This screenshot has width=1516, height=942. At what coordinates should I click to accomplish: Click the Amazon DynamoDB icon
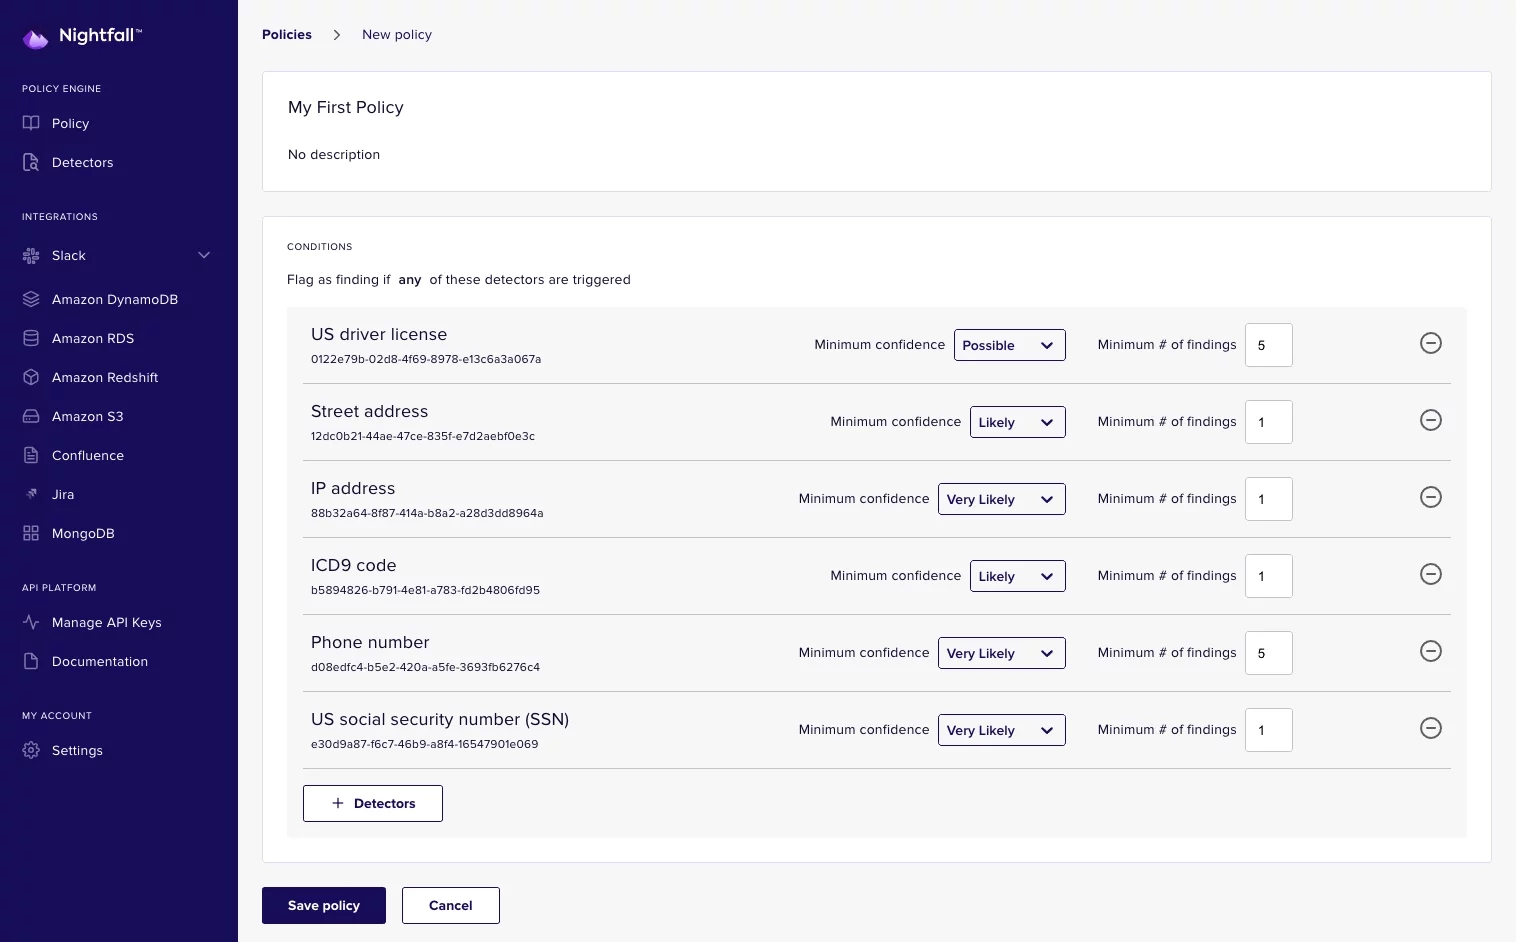[31, 299]
